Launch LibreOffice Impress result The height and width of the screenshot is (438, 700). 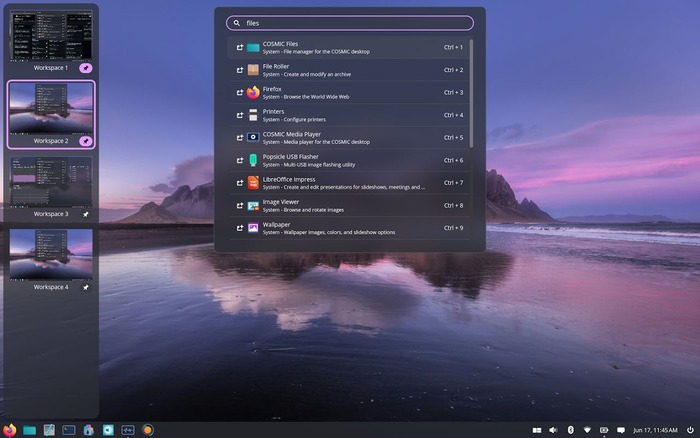click(x=350, y=183)
